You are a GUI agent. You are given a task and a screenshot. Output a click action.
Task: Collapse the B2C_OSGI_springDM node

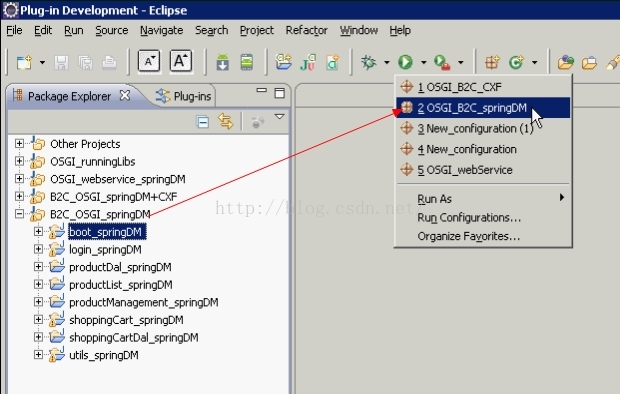point(19,214)
